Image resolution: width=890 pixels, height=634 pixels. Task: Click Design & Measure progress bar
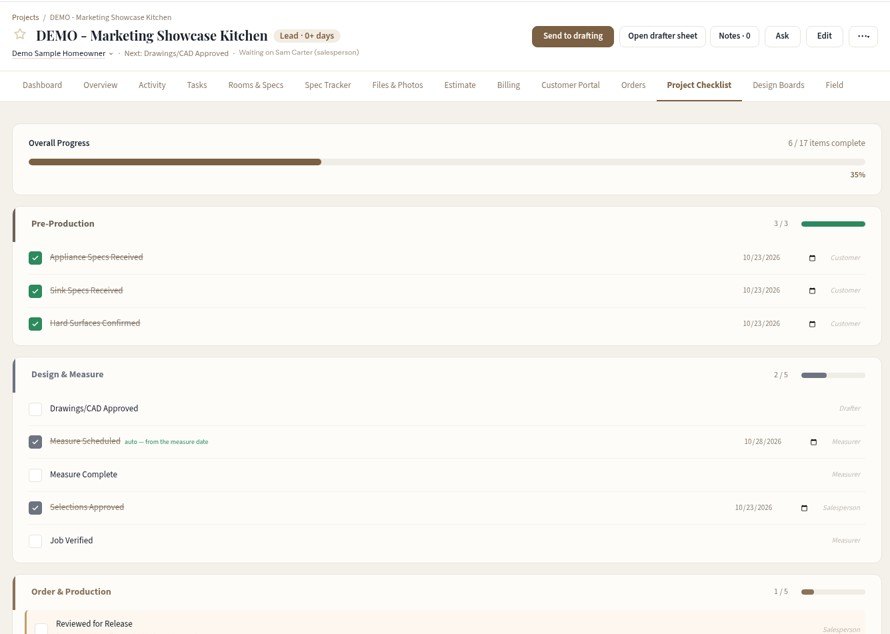(833, 375)
